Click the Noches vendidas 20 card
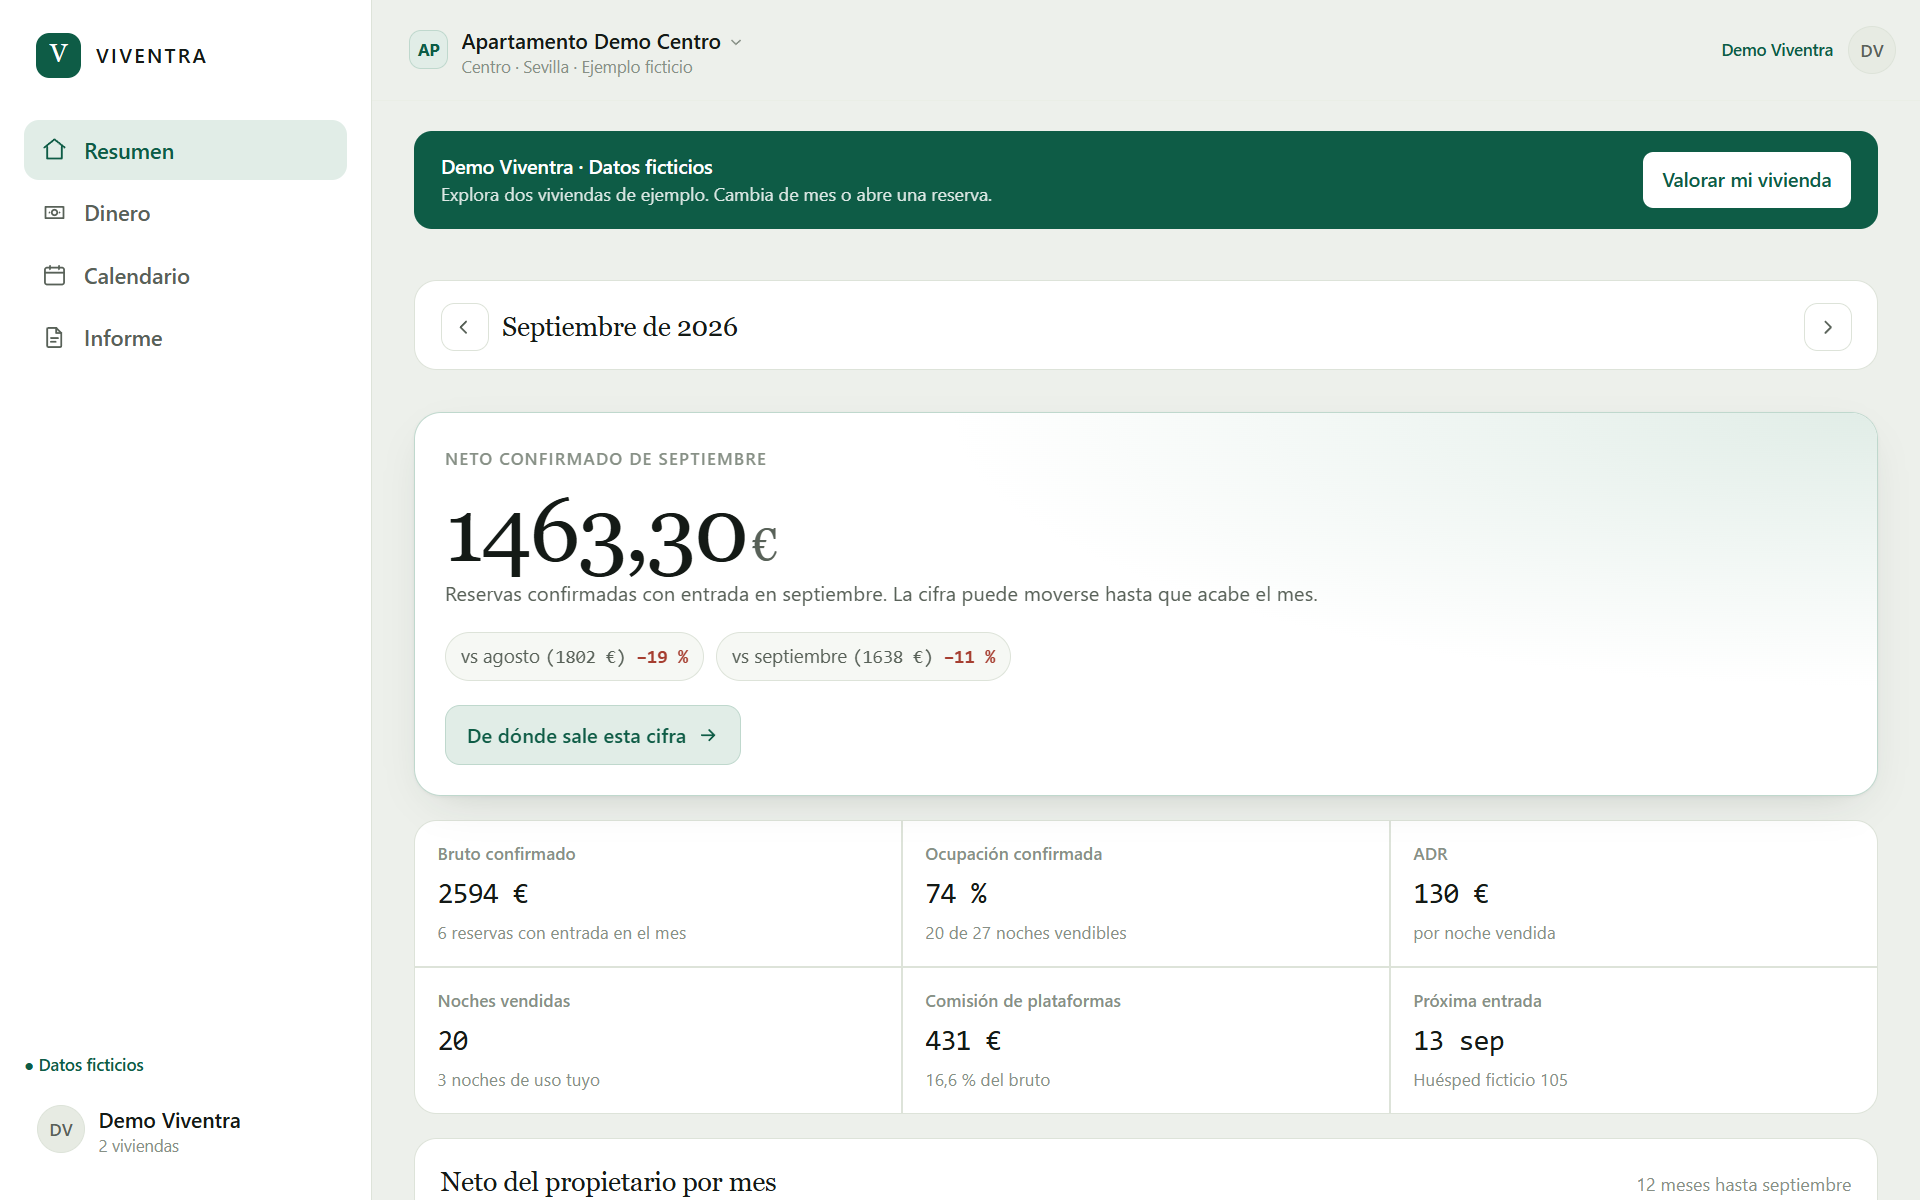Image resolution: width=1920 pixels, height=1200 pixels. (x=658, y=1040)
